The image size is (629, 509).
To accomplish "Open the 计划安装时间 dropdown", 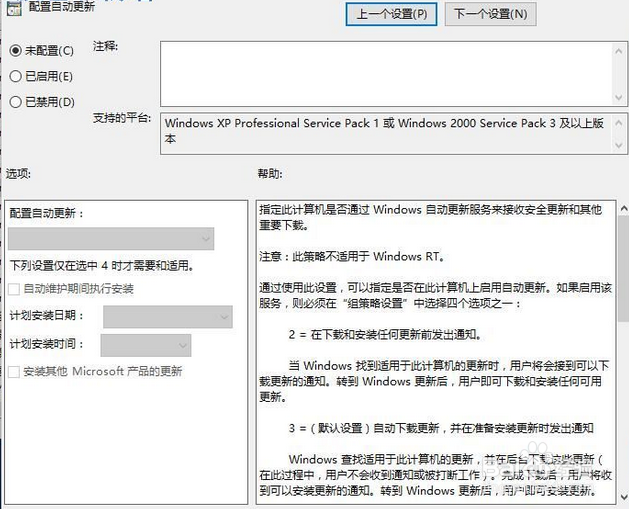I will point(146,345).
